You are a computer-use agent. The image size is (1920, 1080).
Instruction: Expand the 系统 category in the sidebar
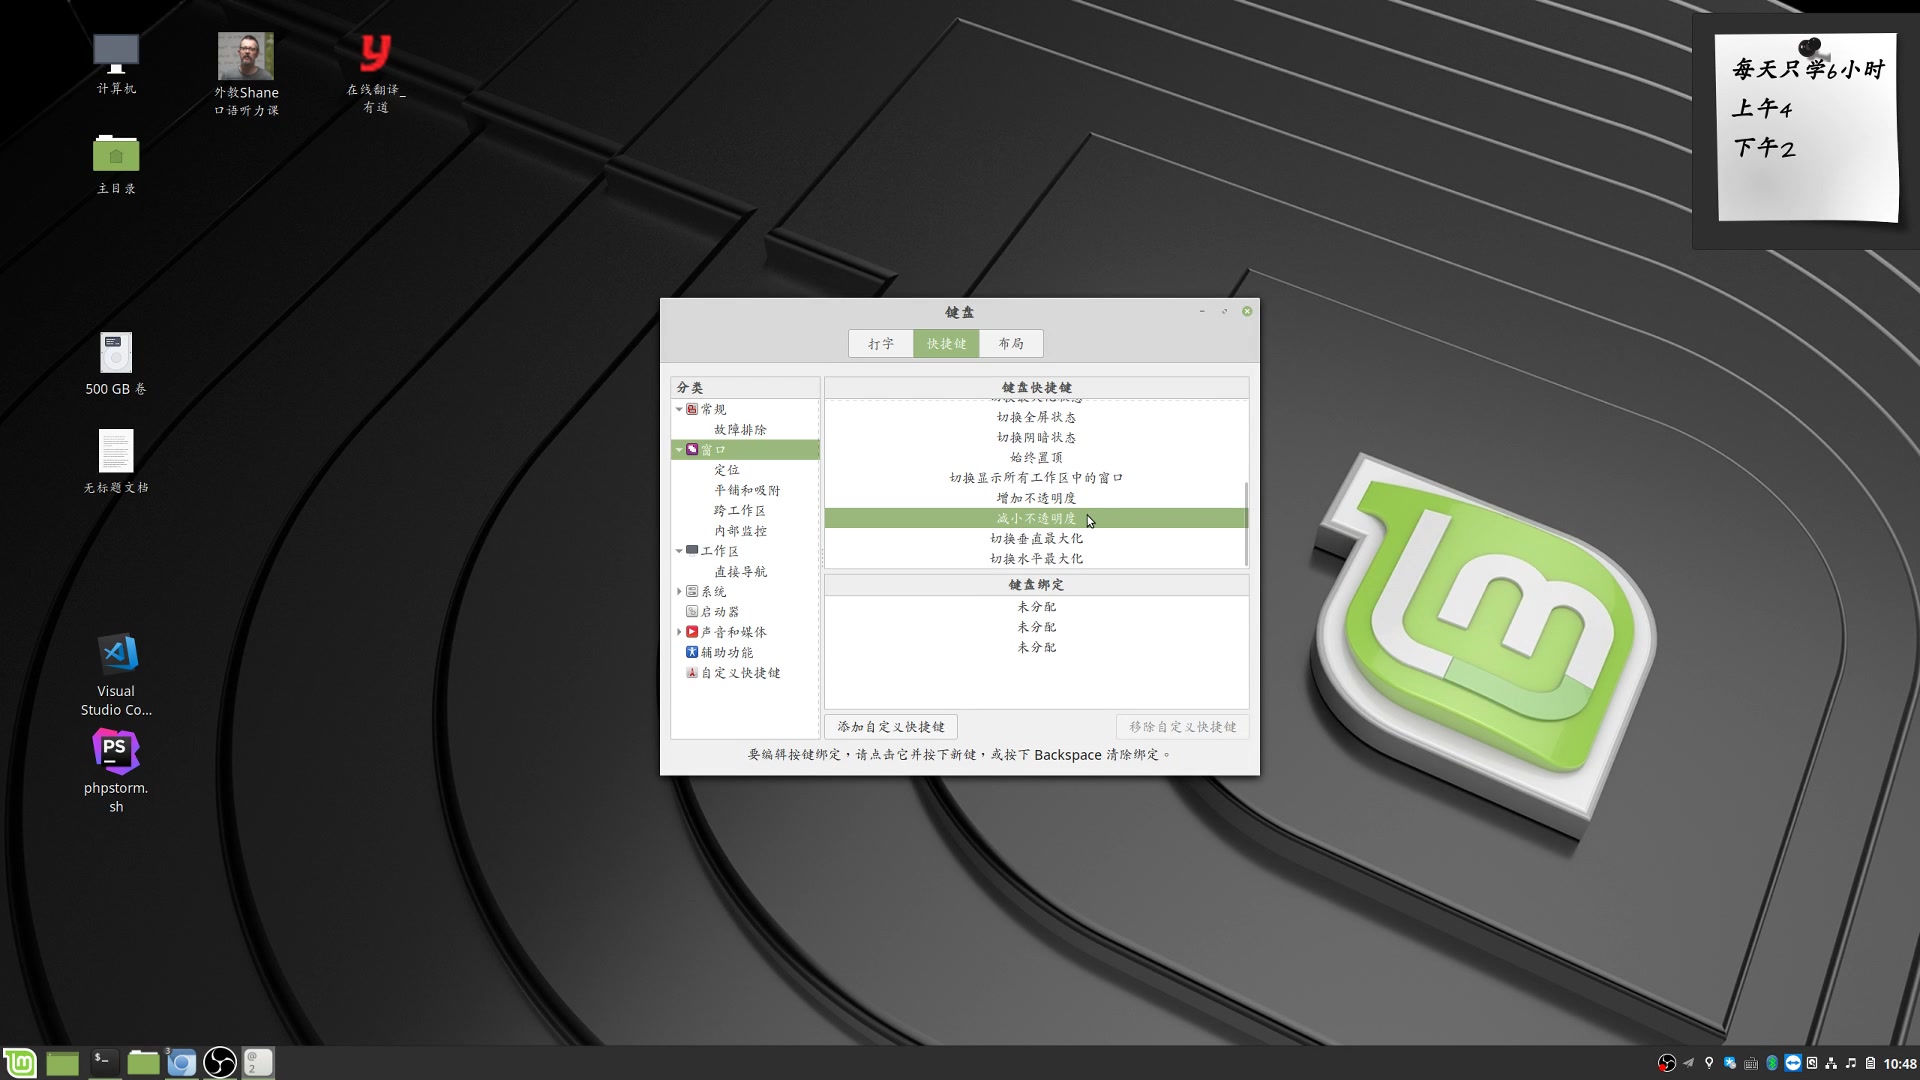[682, 591]
